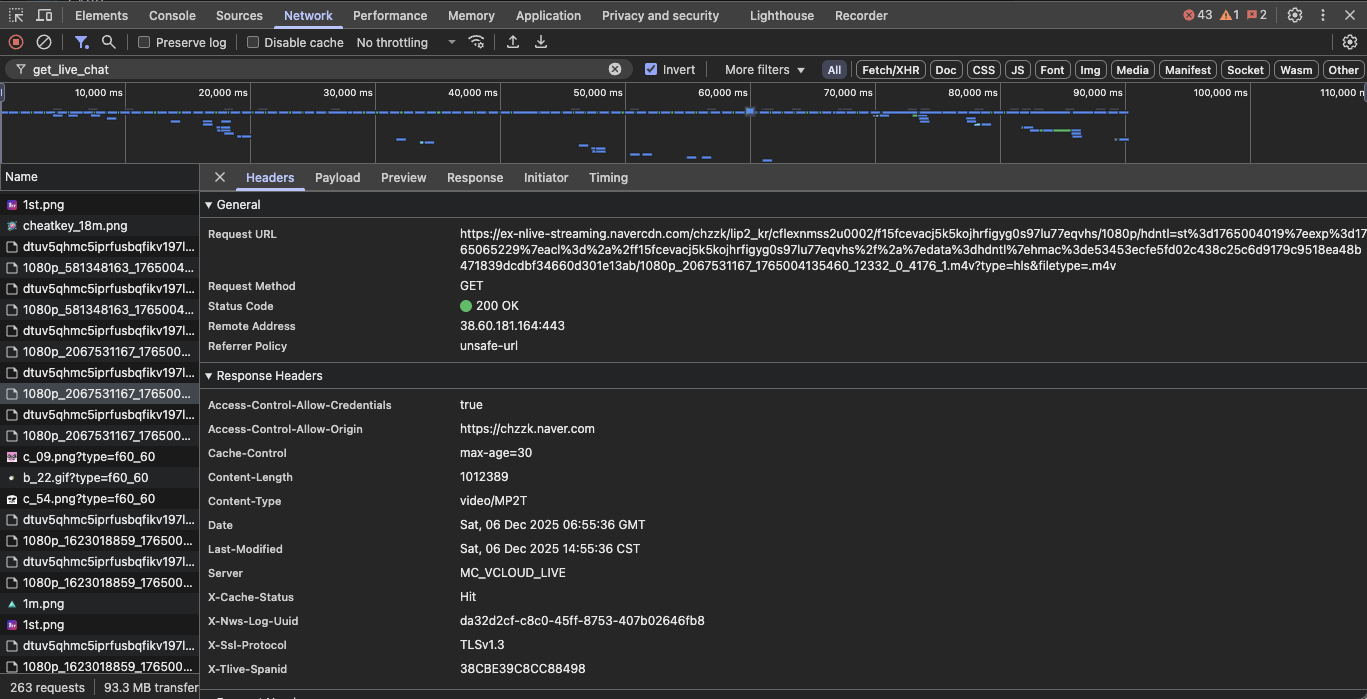Open the Timing tab
Image resolution: width=1367 pixels, height=699 pixels.
[x=608, y=177]
